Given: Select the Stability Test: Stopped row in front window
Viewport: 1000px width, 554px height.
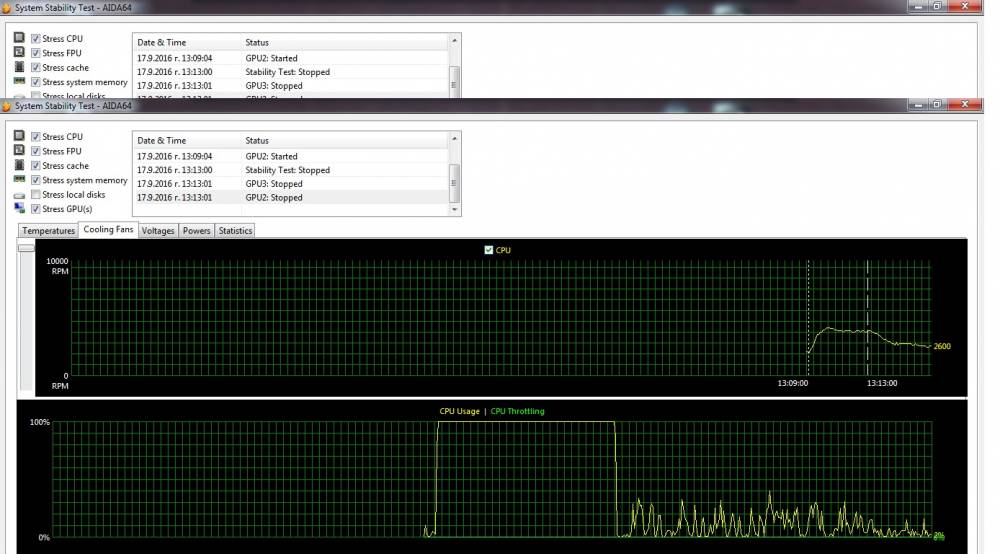Looking at the screenshot, I should point(290,170).
